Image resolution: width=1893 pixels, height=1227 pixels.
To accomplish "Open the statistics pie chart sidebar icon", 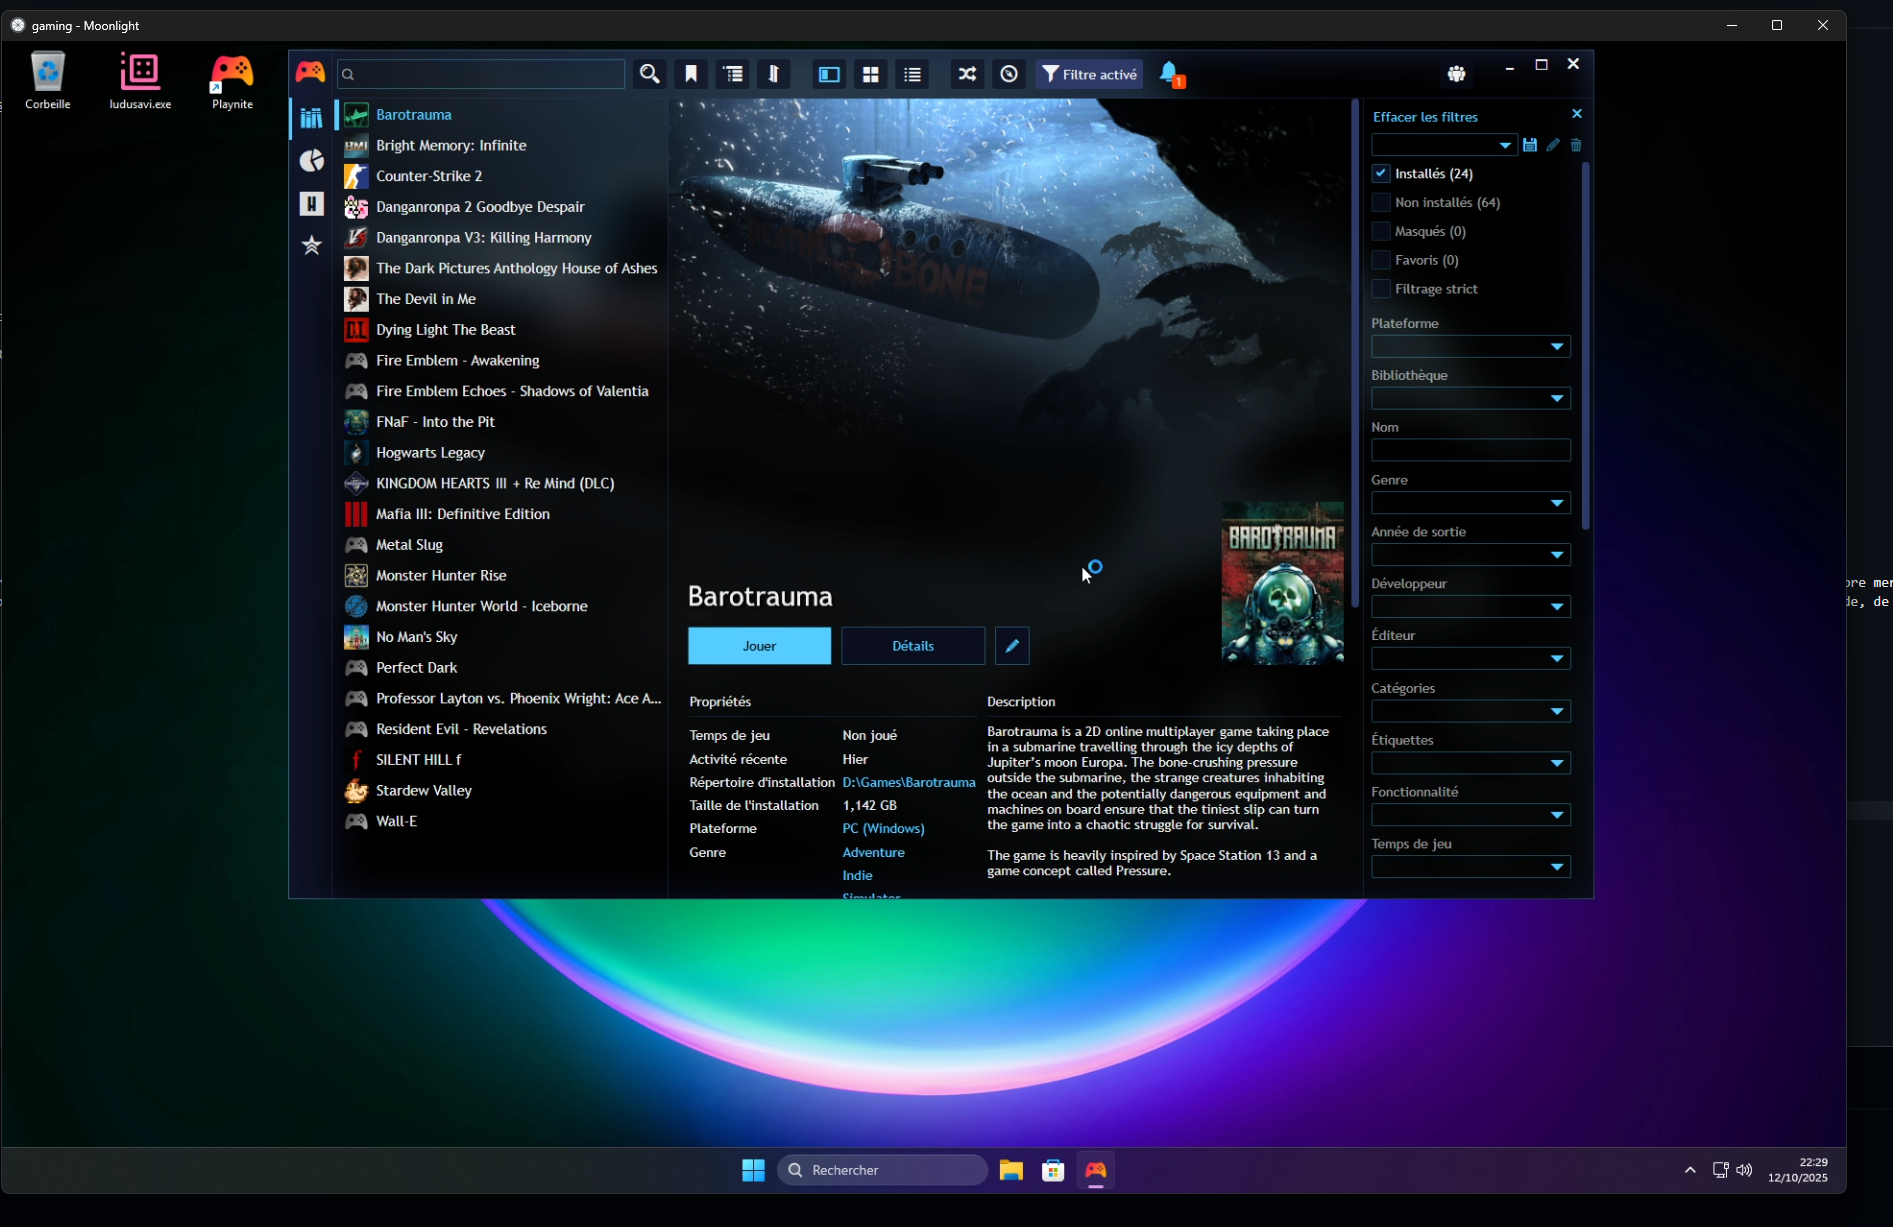I will (x=312, y=161).
